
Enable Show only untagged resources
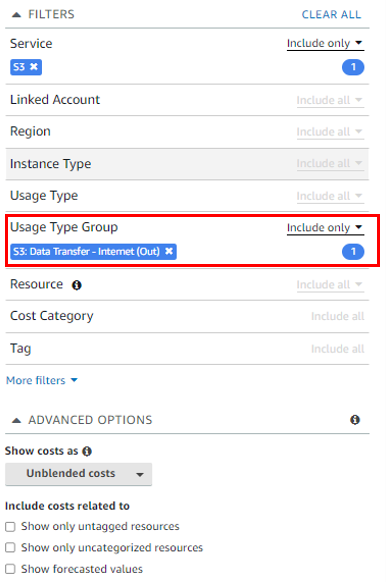(x=10, y=527)
